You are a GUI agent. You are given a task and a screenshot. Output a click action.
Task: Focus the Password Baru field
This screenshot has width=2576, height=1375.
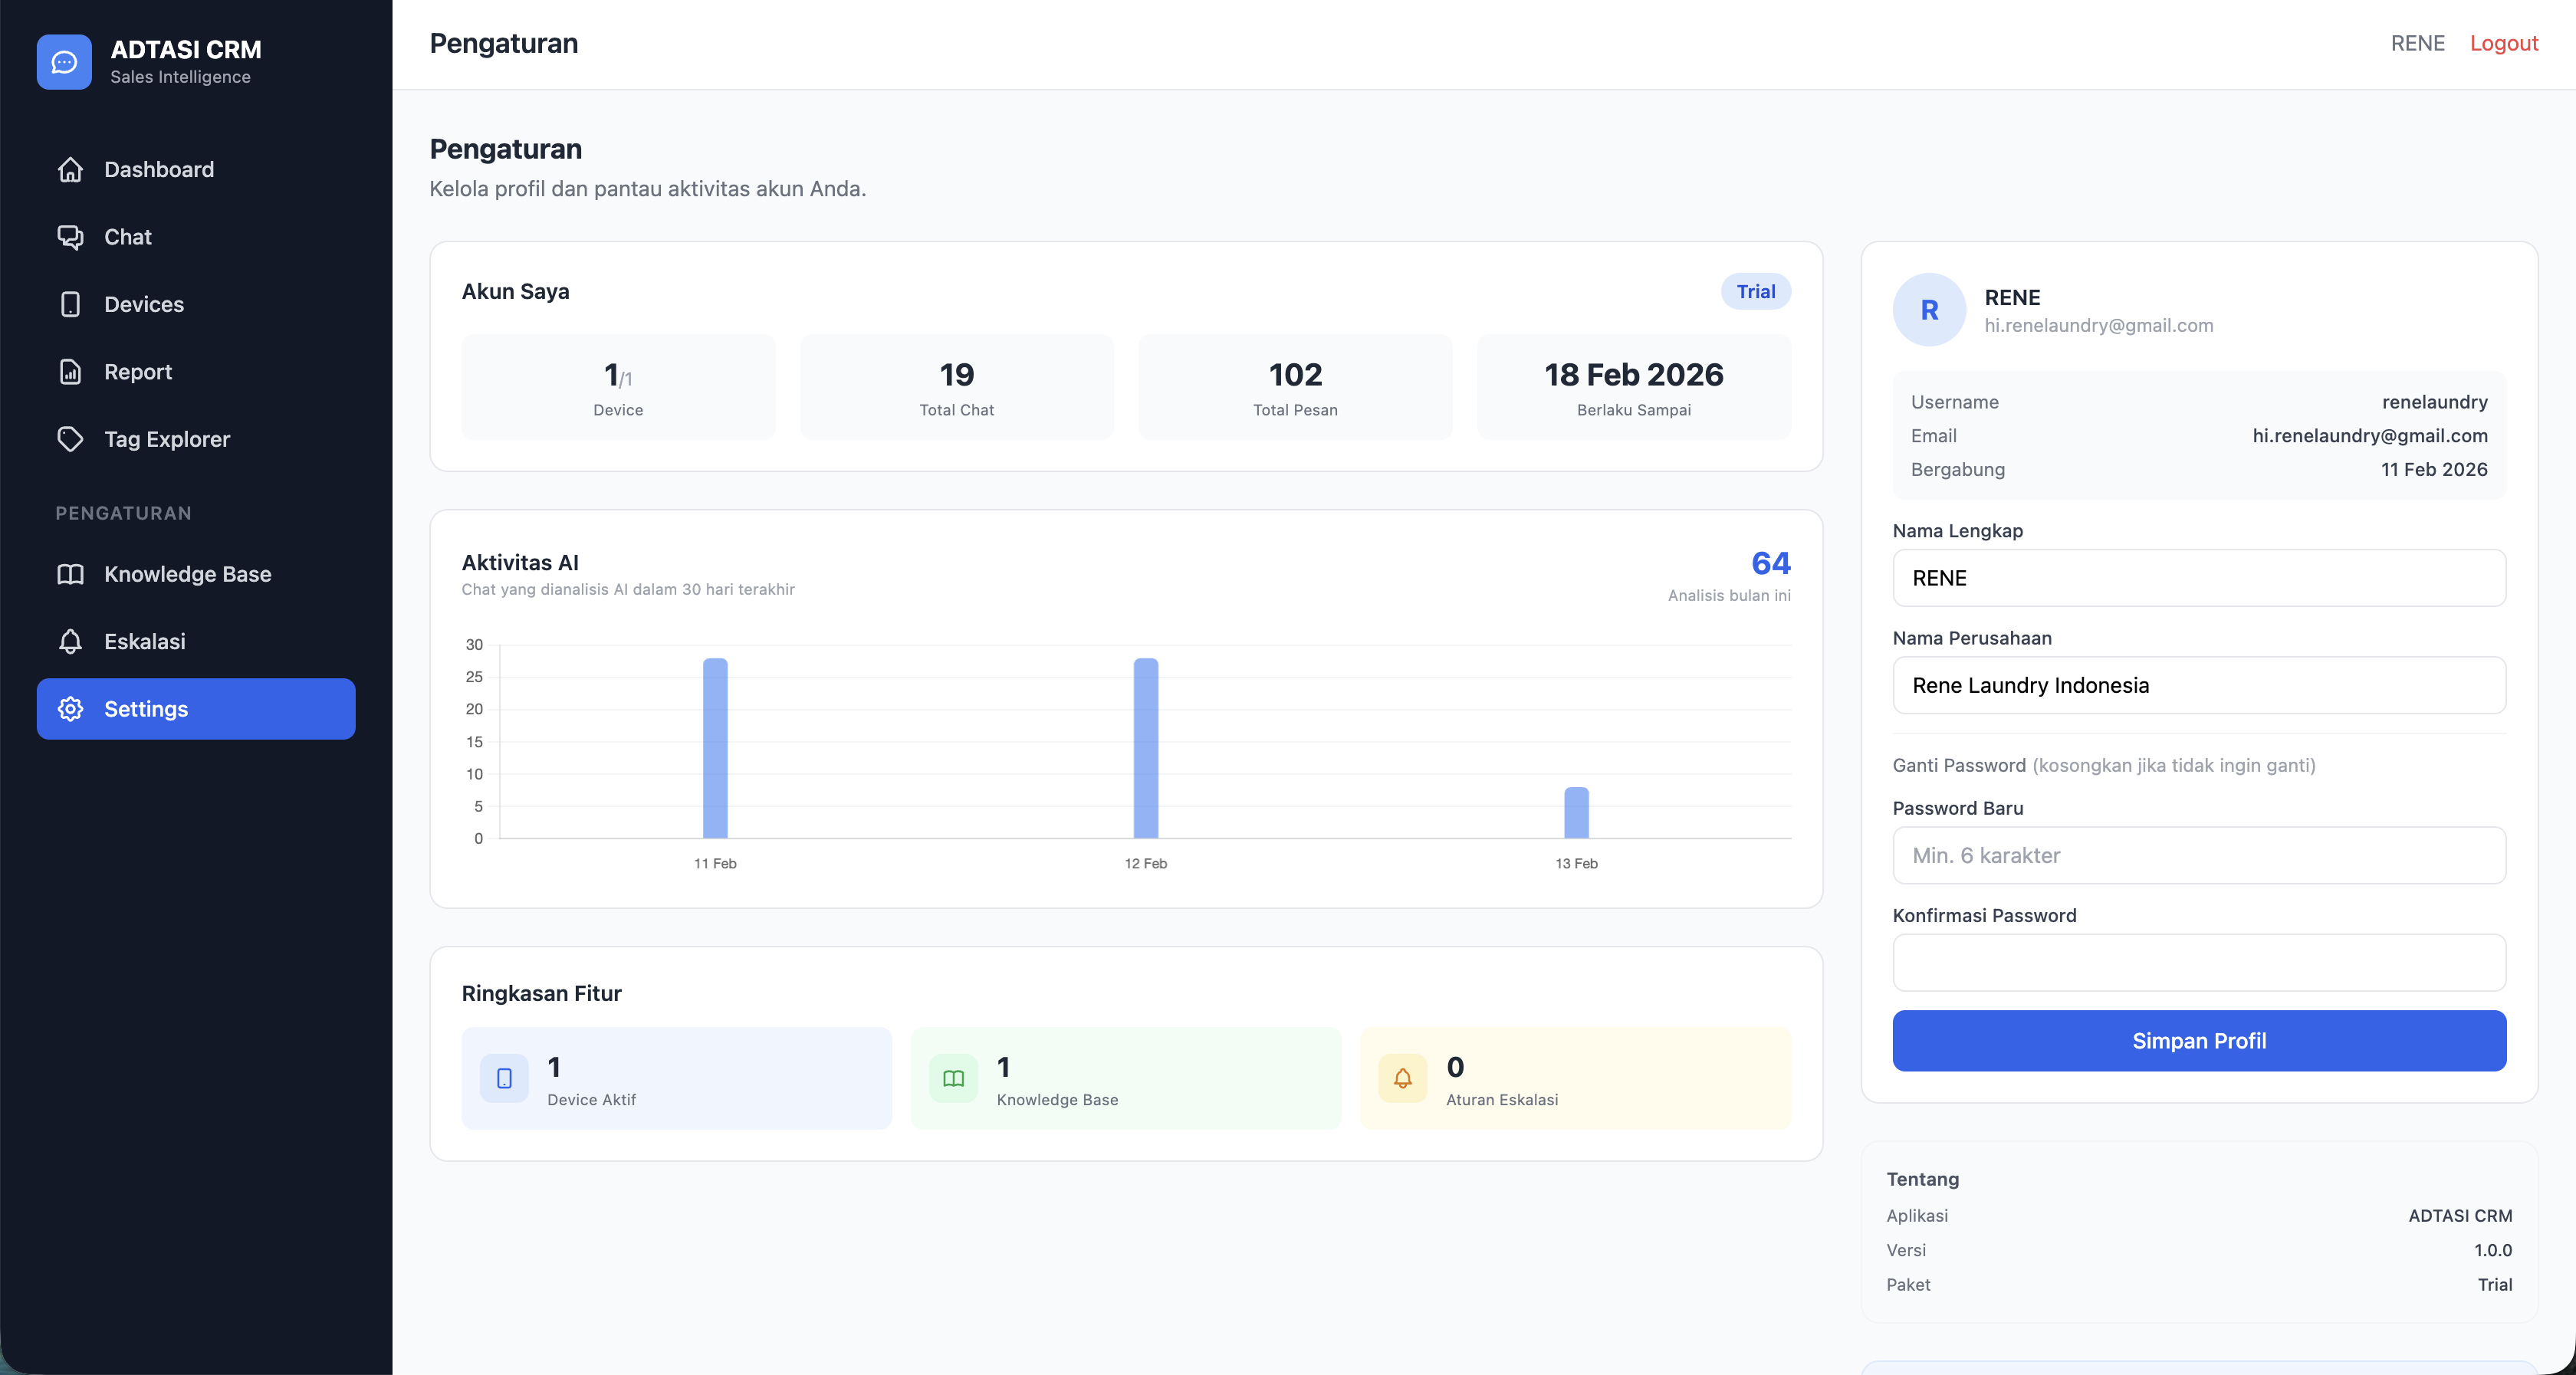(x=2198, y=855)
